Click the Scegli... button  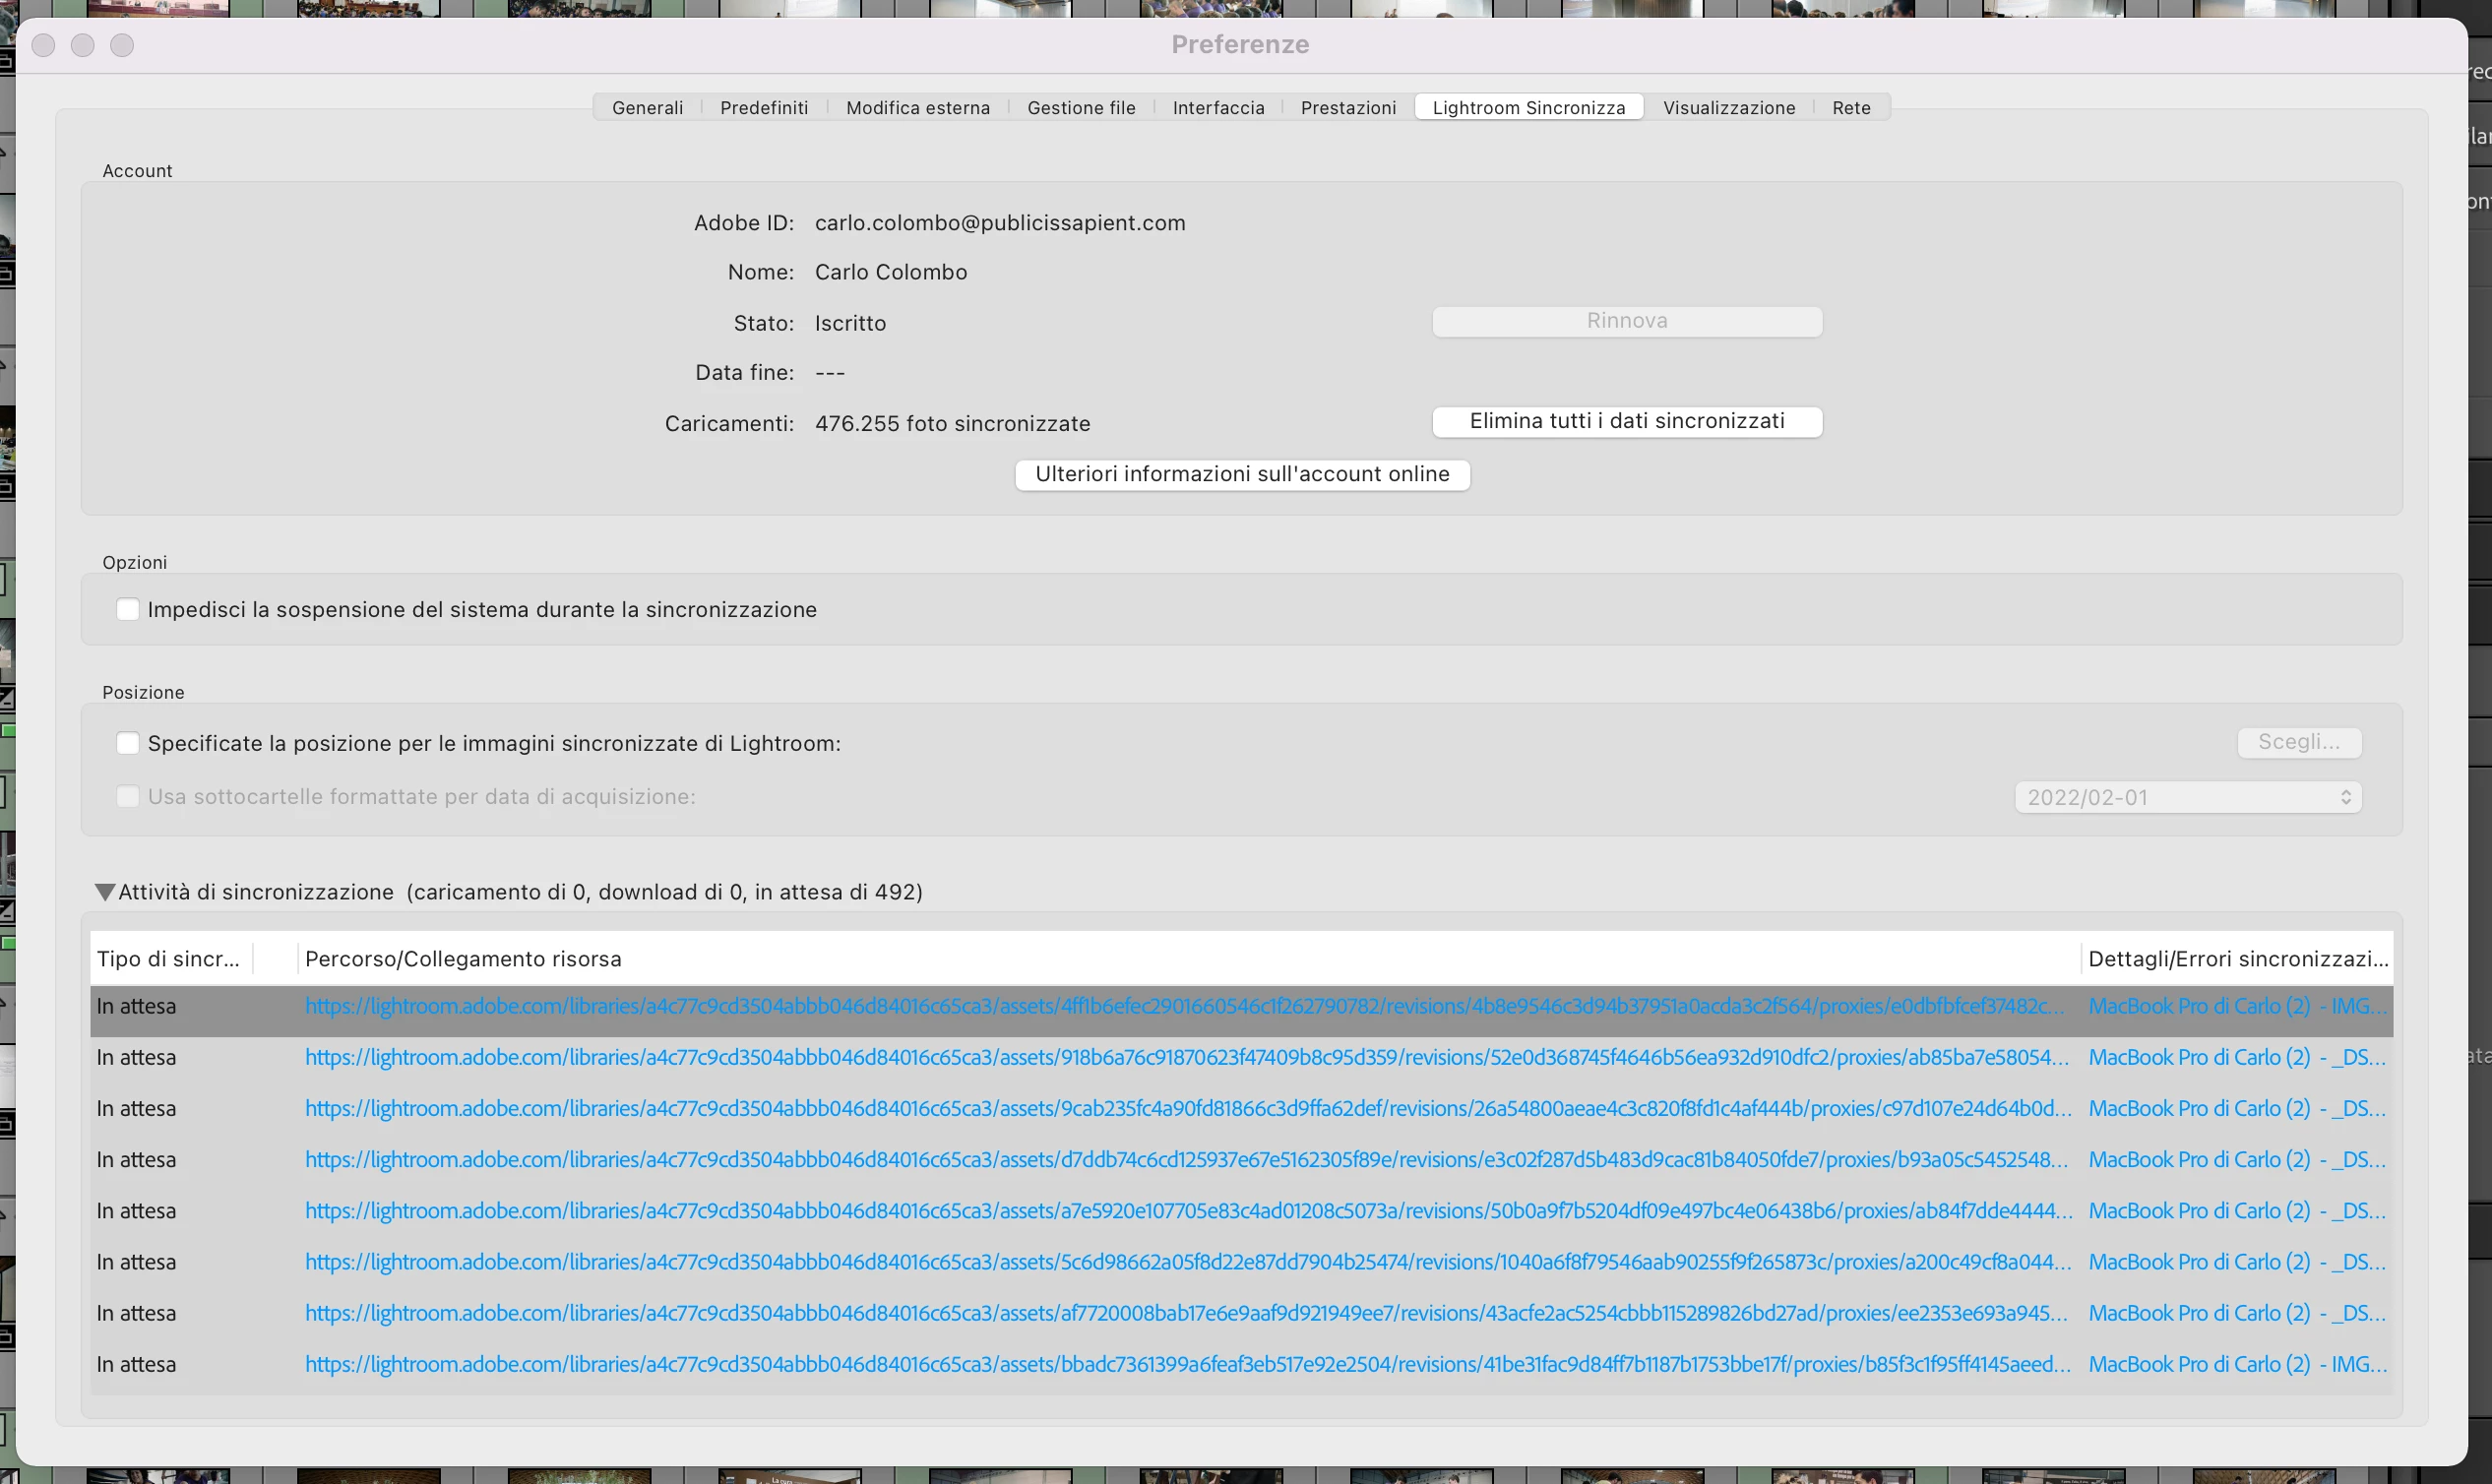pyautogui.click(x=2298, y=742)
